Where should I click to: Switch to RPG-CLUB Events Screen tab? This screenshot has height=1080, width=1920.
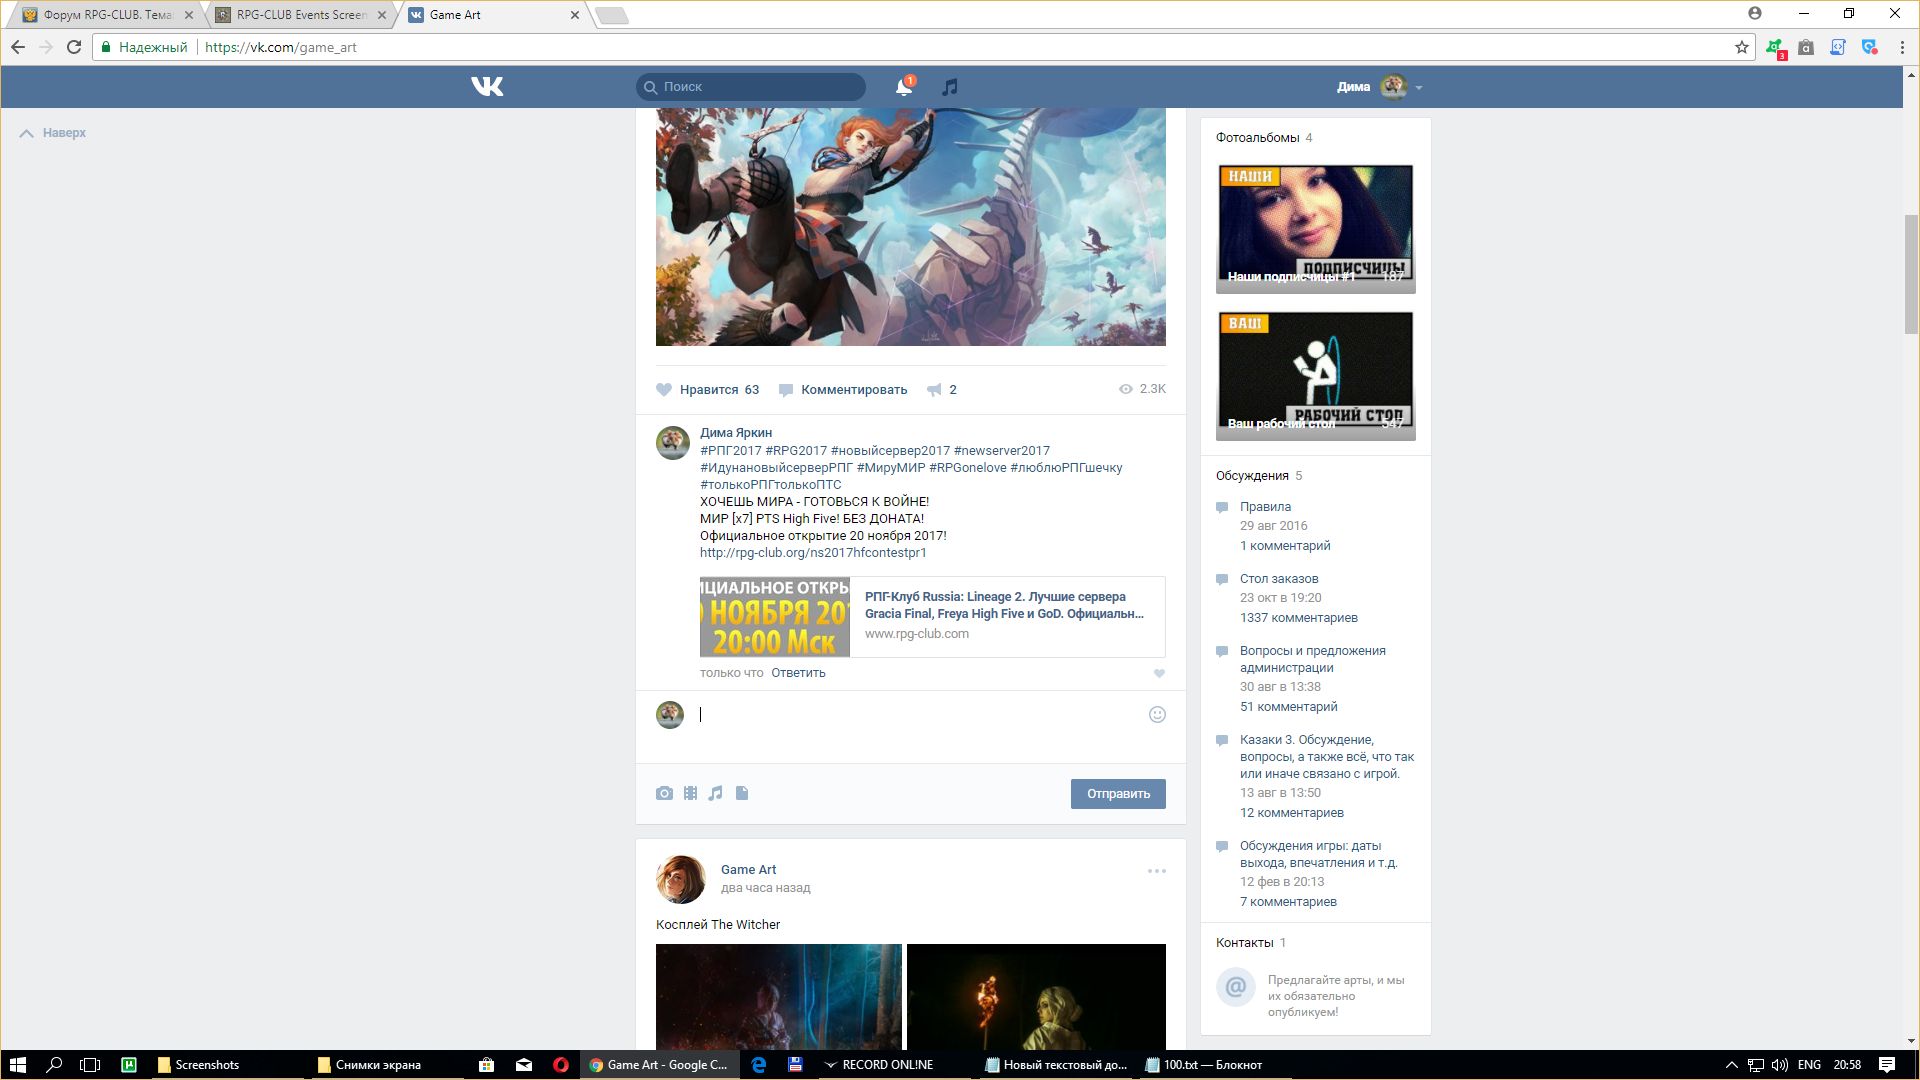pyautogui.click(x=300, y=15)
